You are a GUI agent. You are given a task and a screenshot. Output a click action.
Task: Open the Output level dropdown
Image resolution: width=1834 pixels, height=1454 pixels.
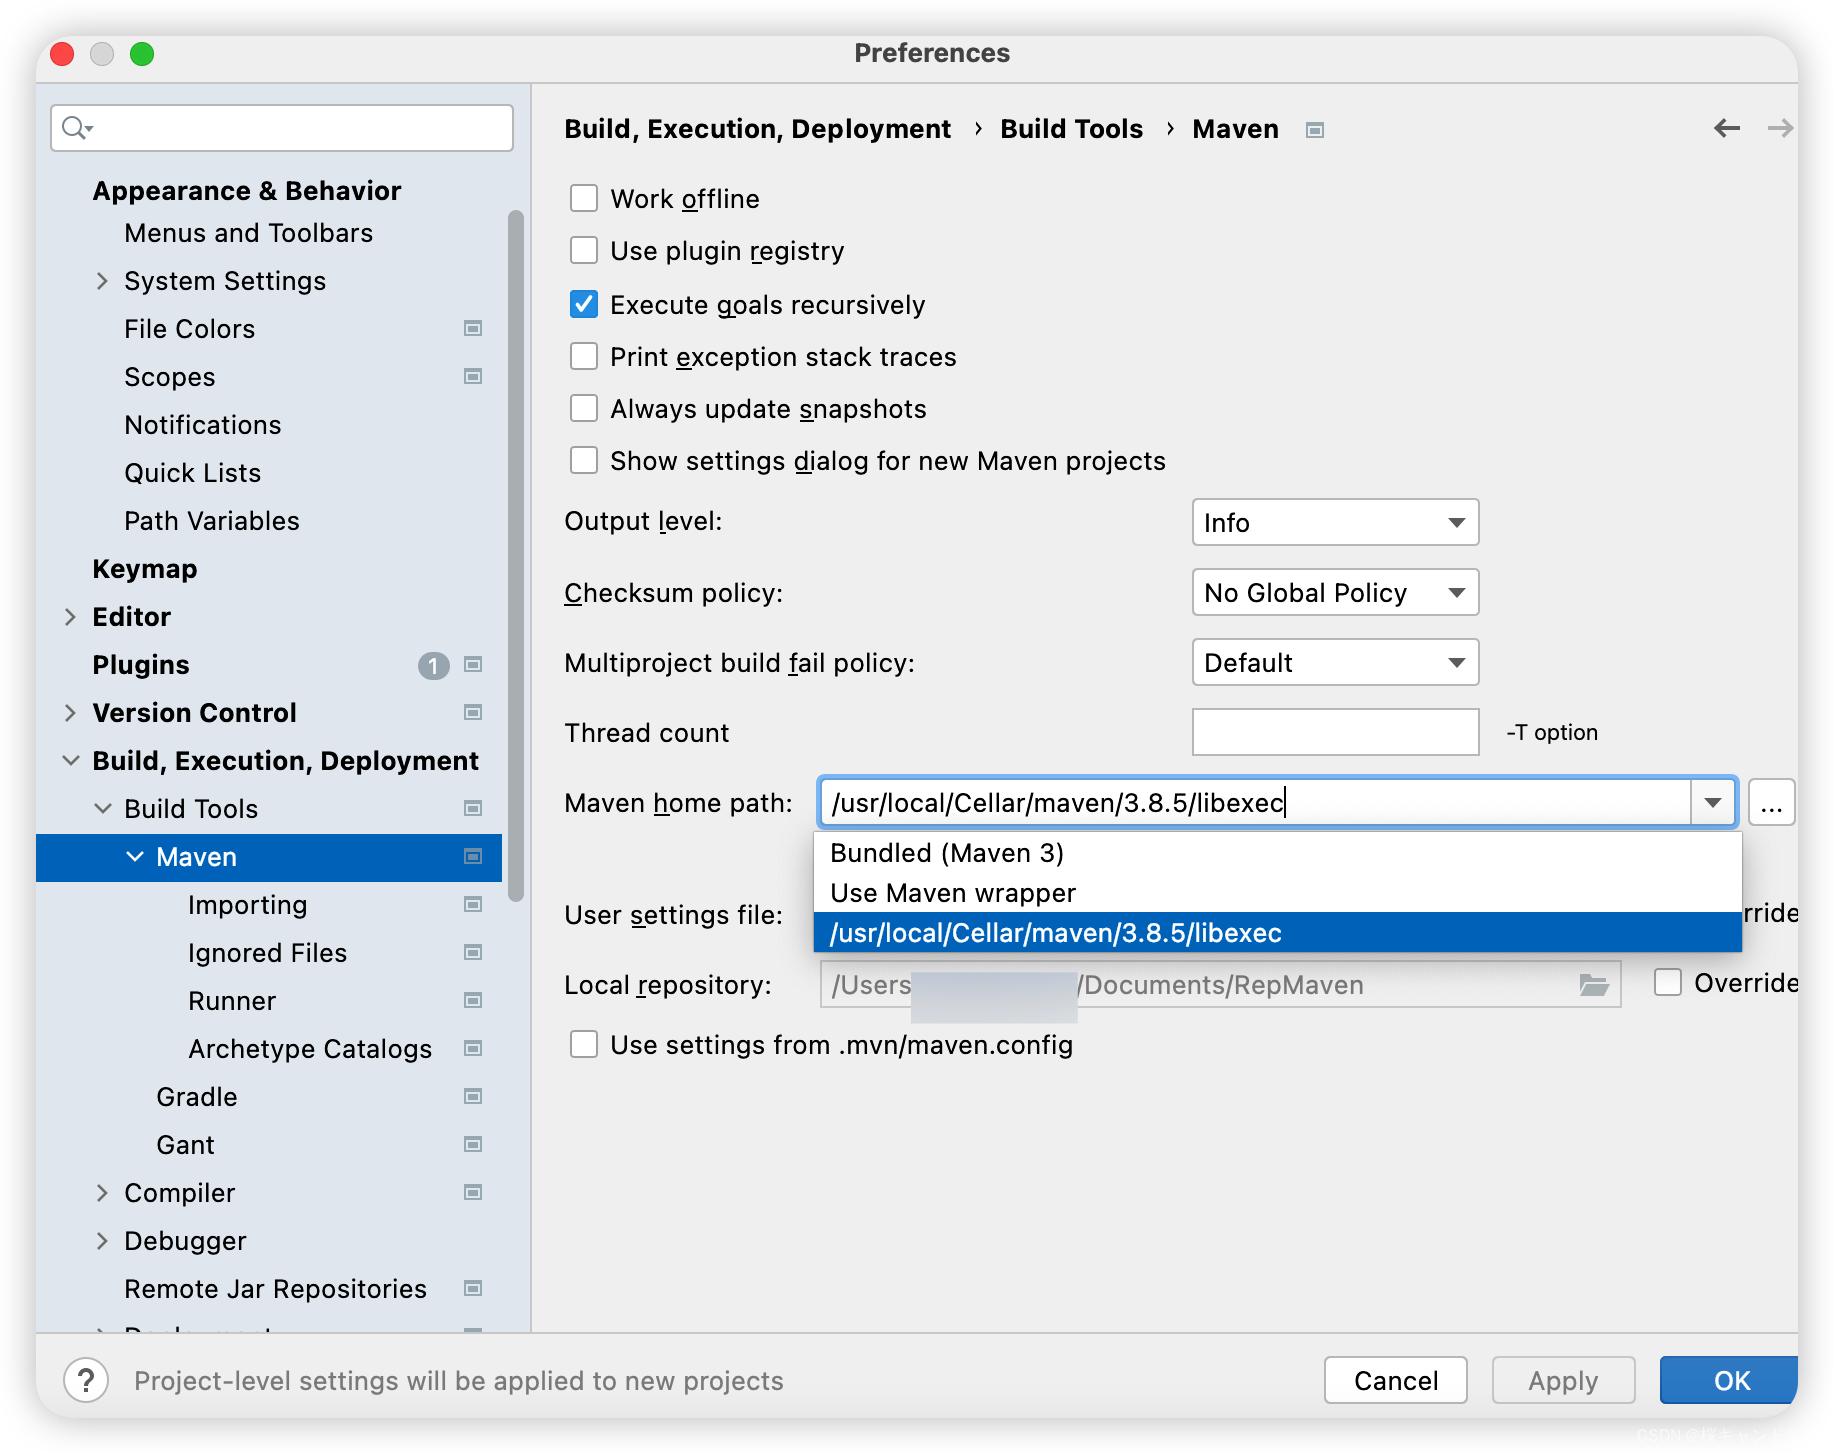[x=1335, y=522]
